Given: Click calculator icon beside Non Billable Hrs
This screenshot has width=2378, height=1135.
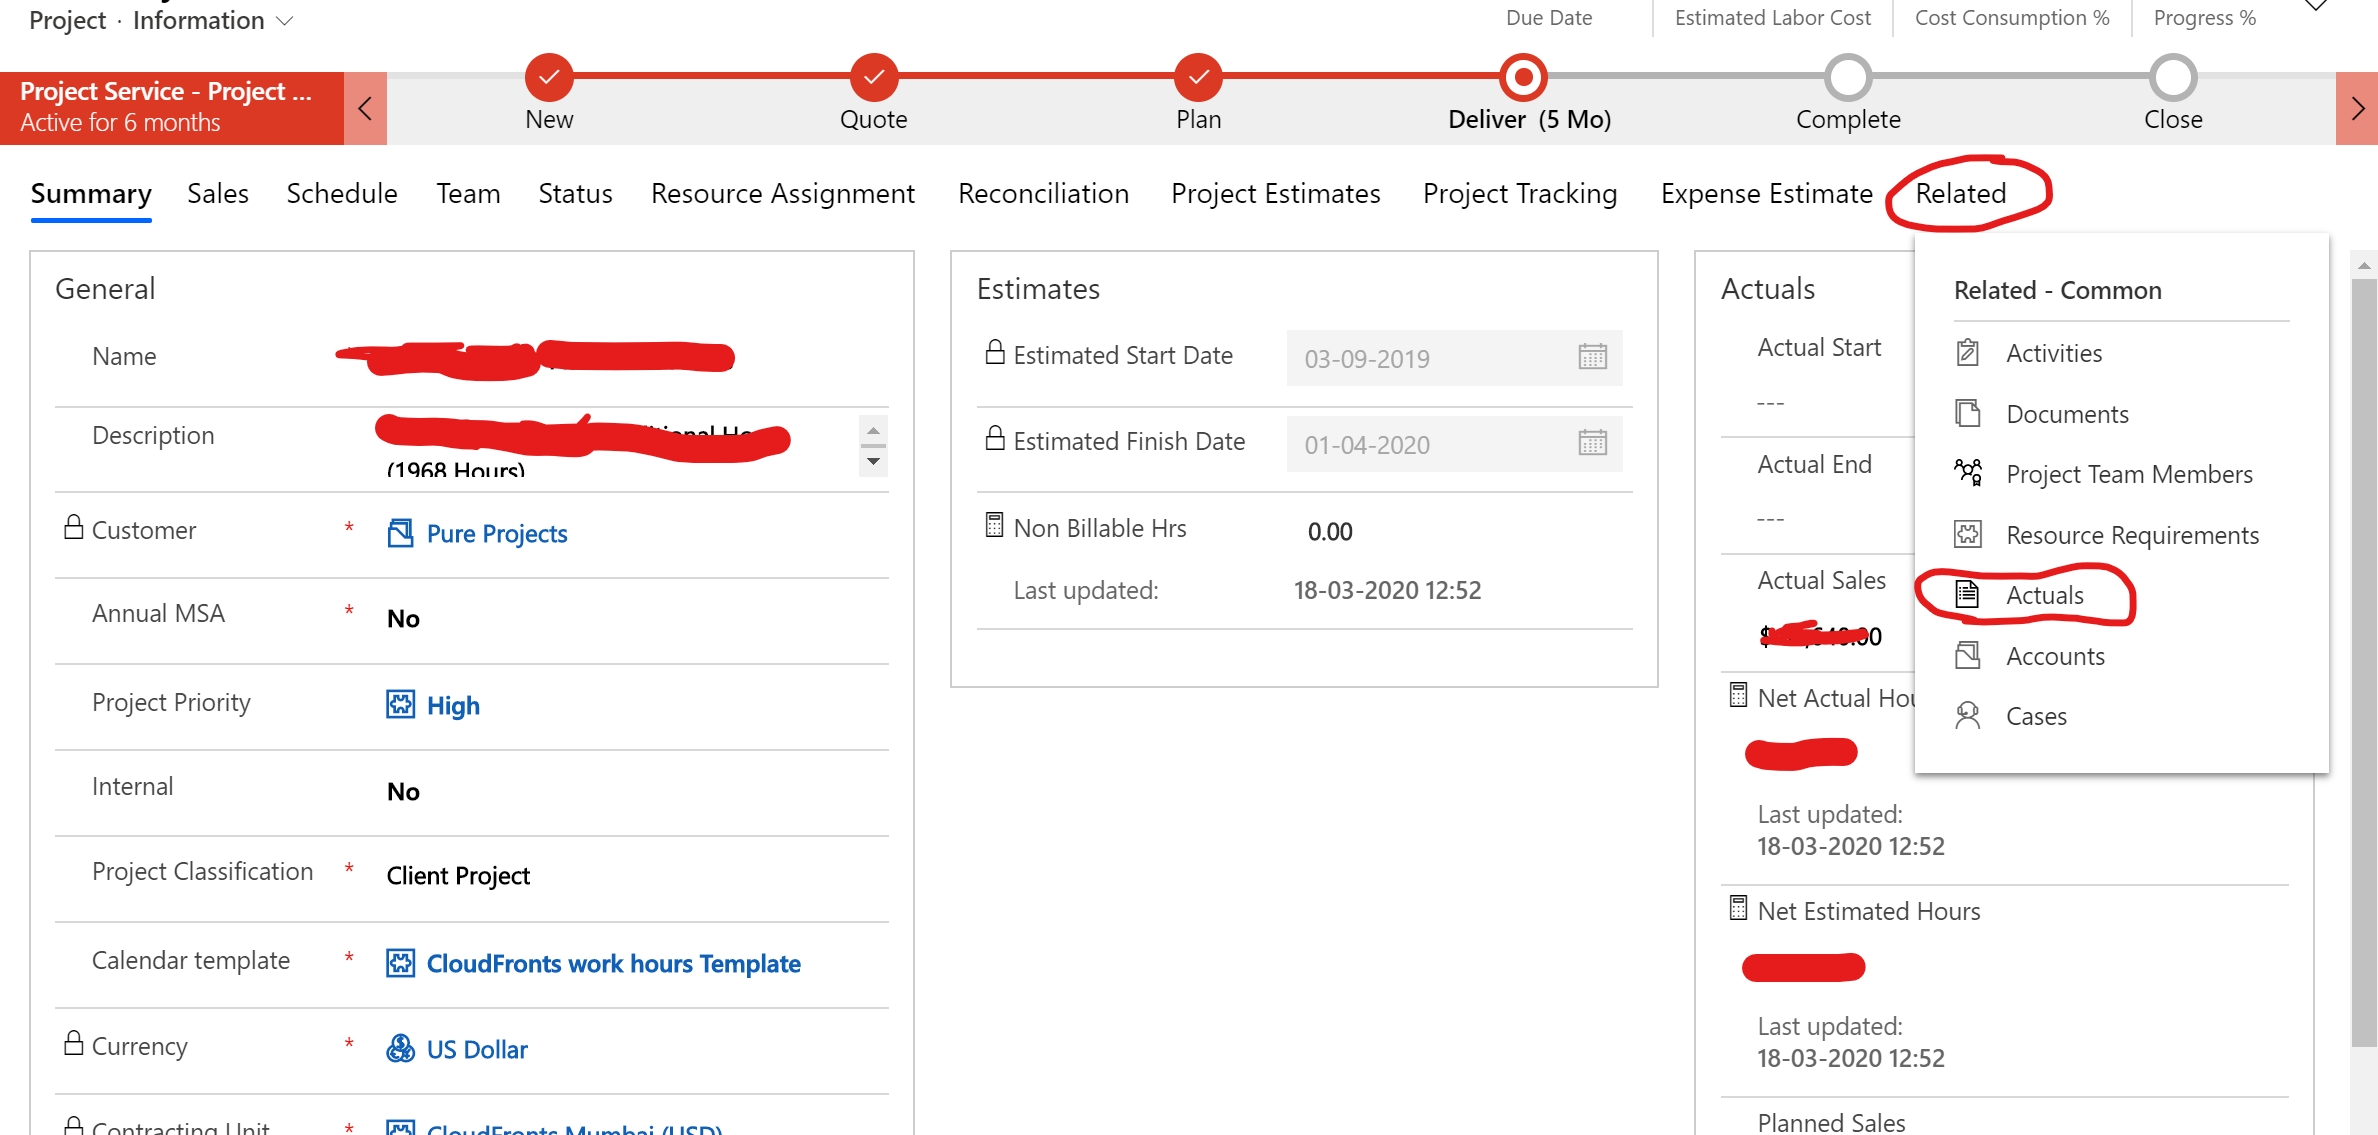Looking at the screenshot, I should [994, 525].
